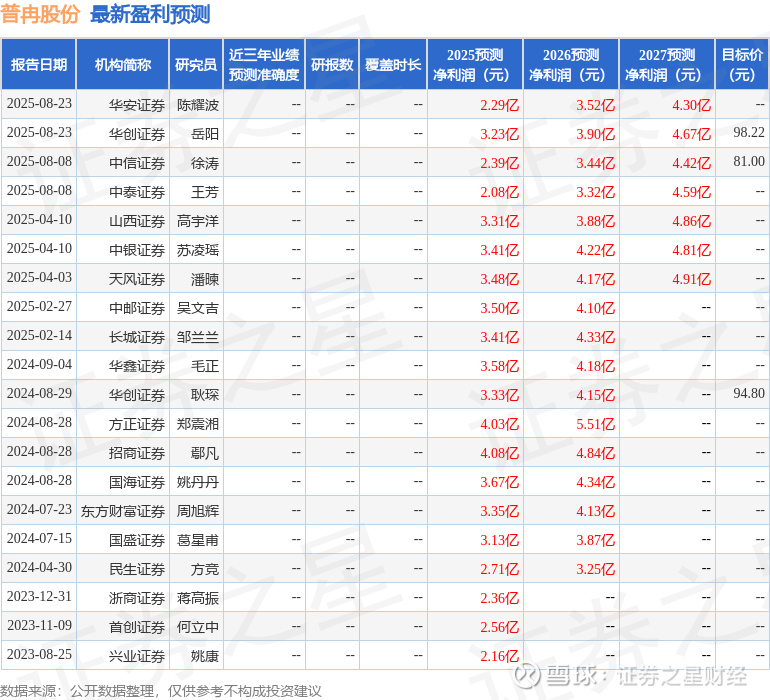Viewport: 770px width, 700px height.
Task: Click the 2026预测净利润 column header
Action: pyautogui.click(x=571, y=64)
